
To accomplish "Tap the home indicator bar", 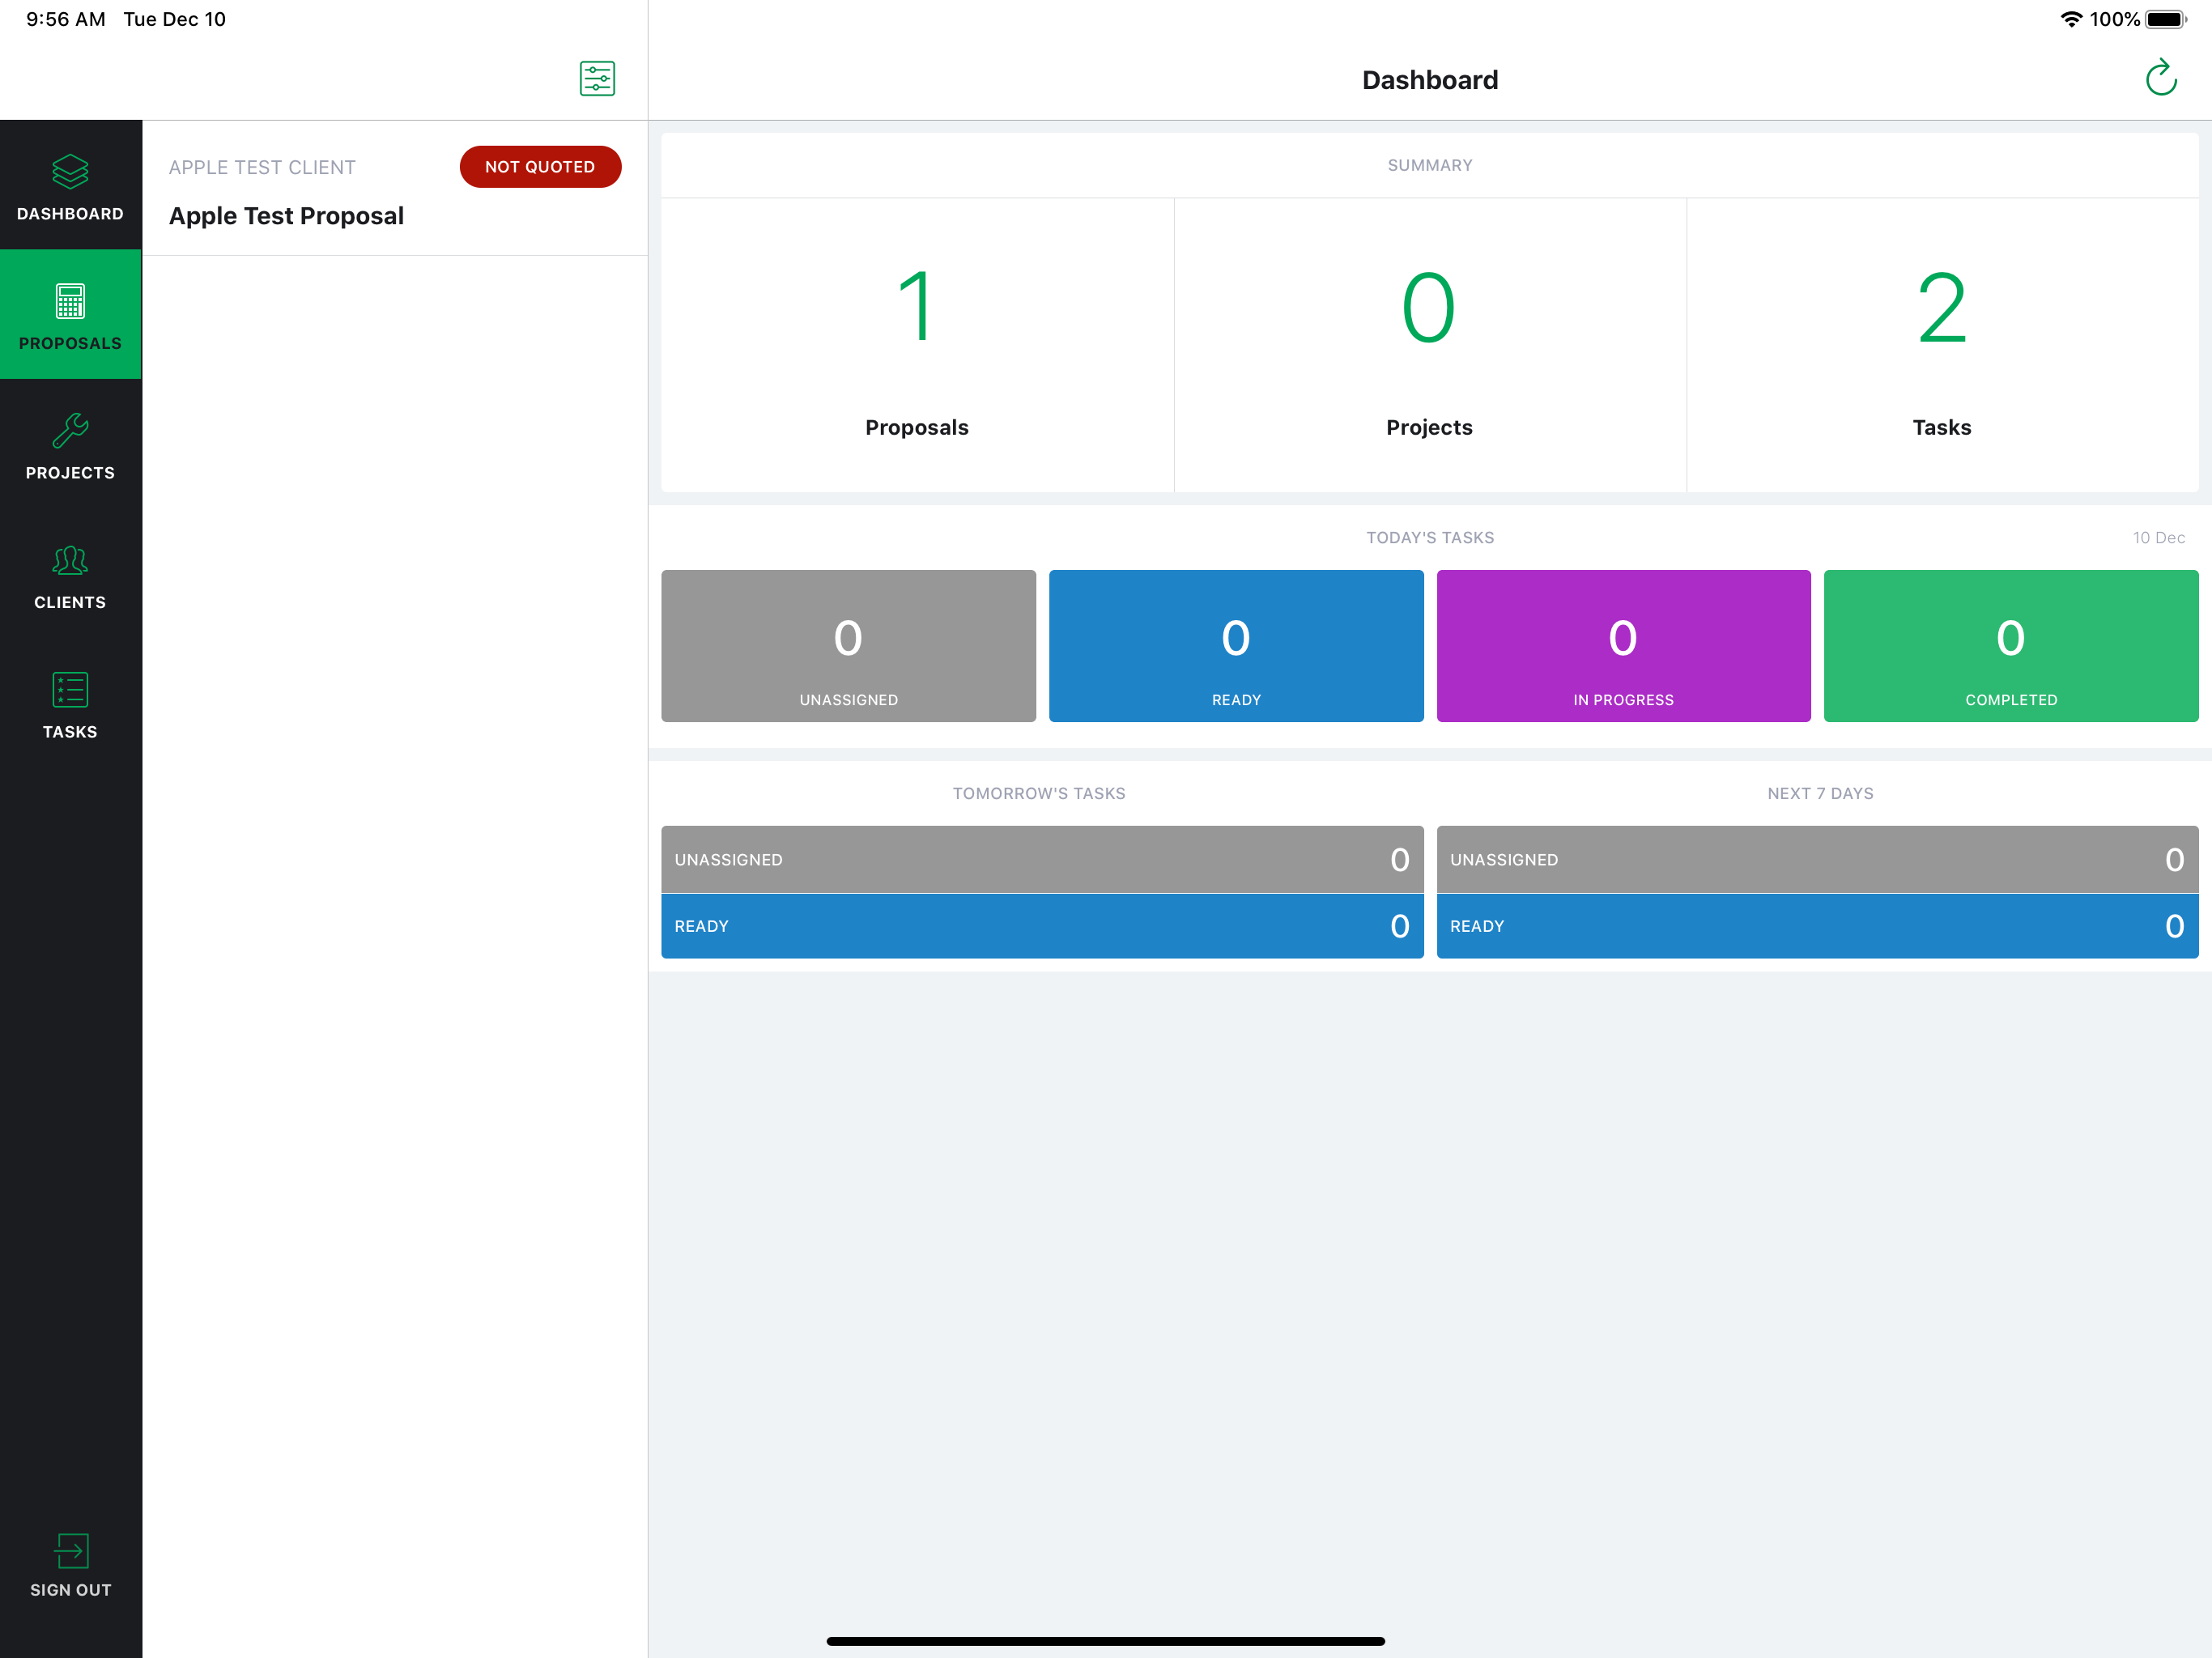I will pos(1106,1641).
